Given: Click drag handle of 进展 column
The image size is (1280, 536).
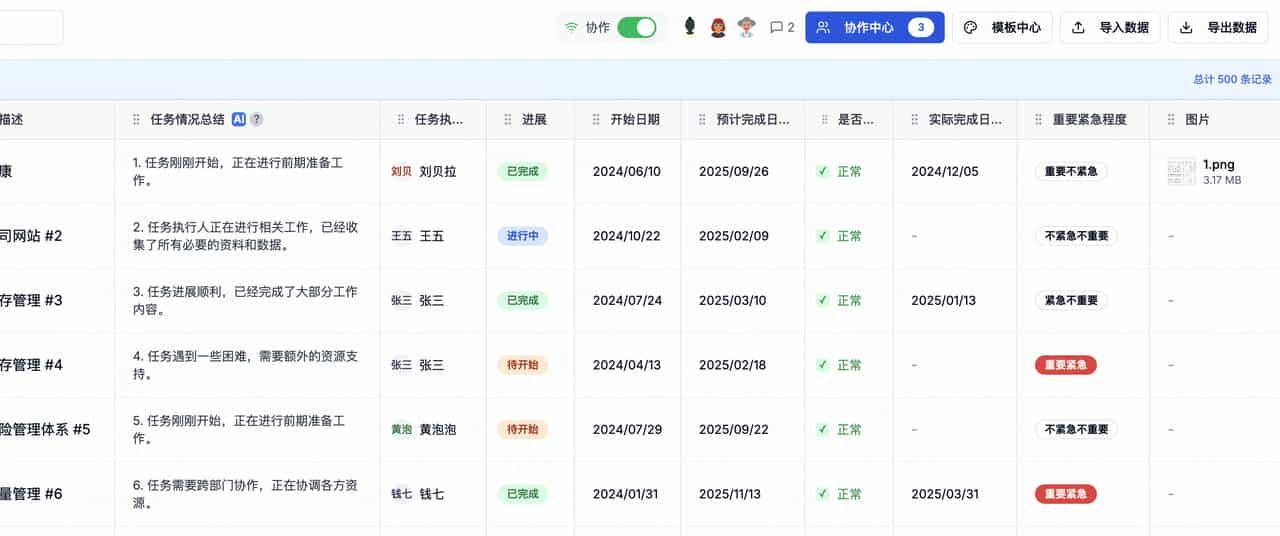Looking at the screenshot, I should 508,119.
